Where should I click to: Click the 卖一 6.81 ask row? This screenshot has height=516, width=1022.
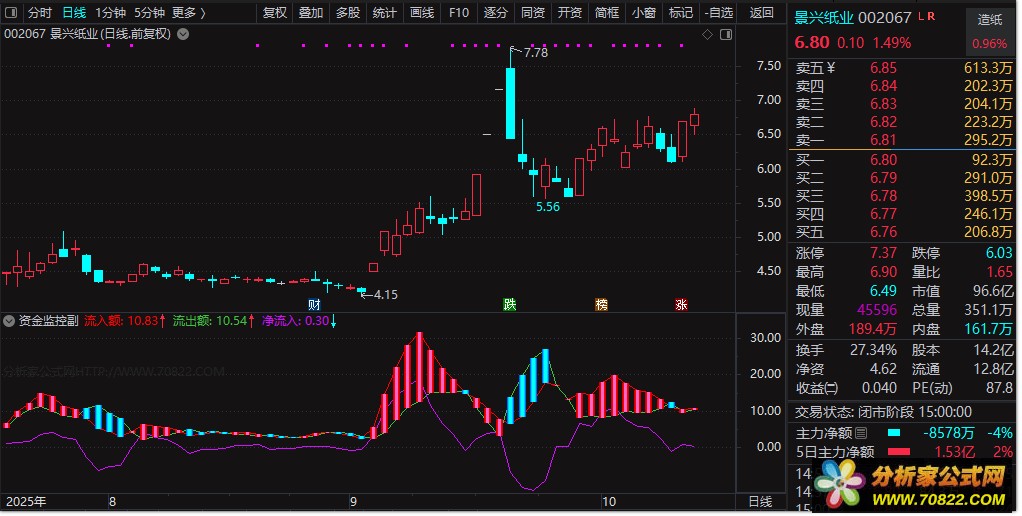(x=903, y=139)
